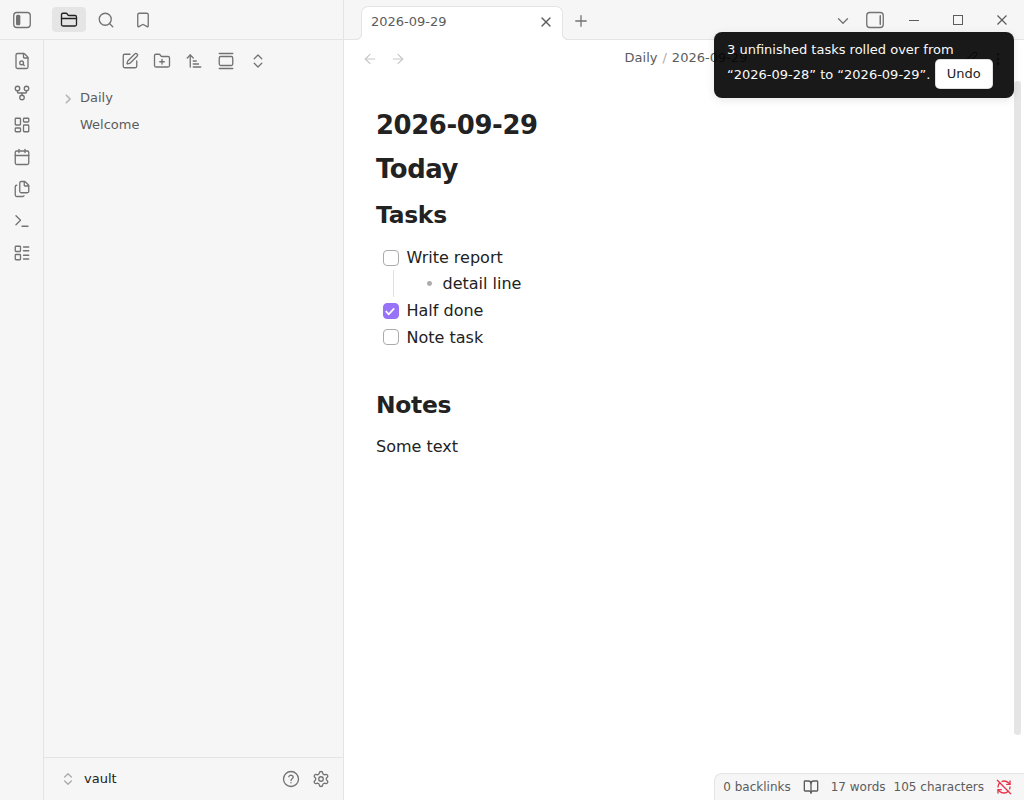Viewport: 1024px width, 800px height.
Task: Uncheck the Half done task
Action: click(x=391, y=311)
